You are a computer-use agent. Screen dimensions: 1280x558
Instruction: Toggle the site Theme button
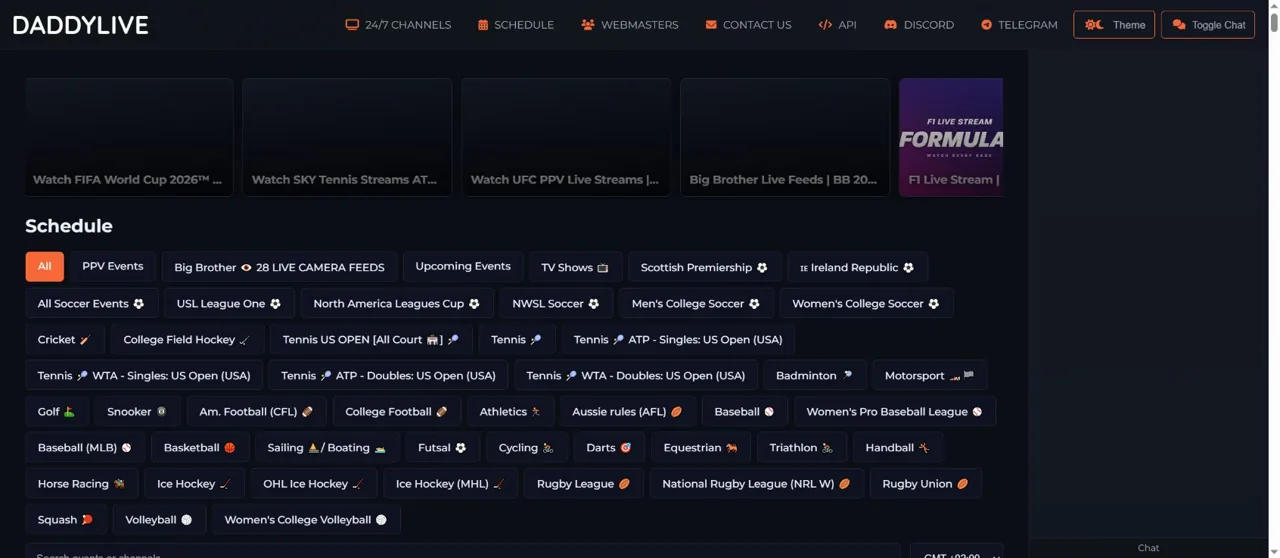1114,25
